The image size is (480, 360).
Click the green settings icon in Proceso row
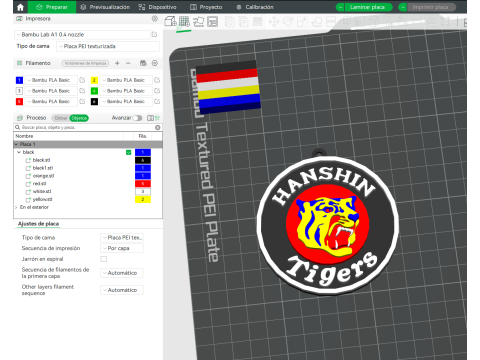point(158,118)
